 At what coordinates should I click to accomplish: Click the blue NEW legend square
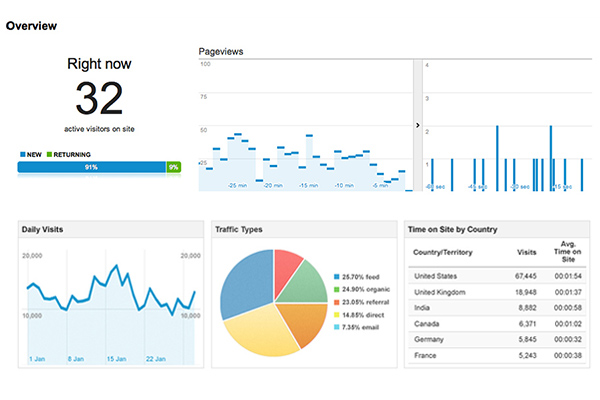point(23,154)
